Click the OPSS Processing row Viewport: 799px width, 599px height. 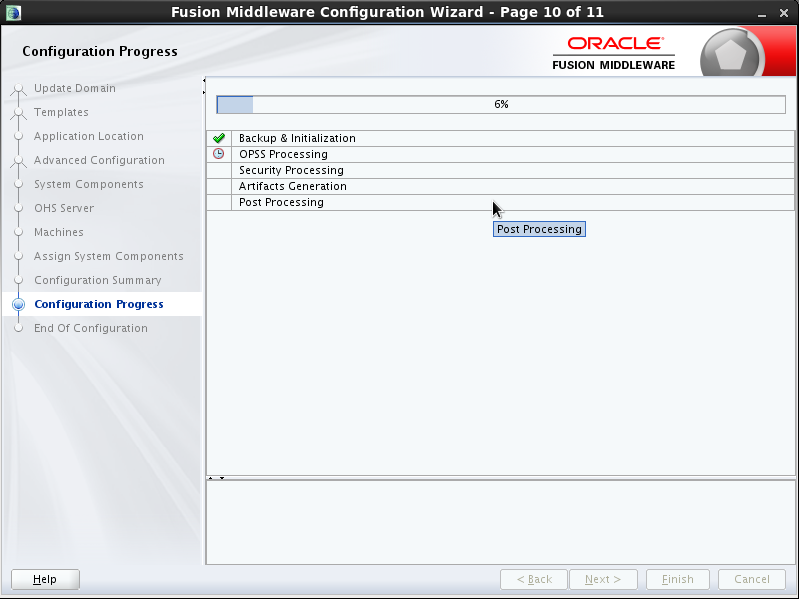[x=500, y=154]
